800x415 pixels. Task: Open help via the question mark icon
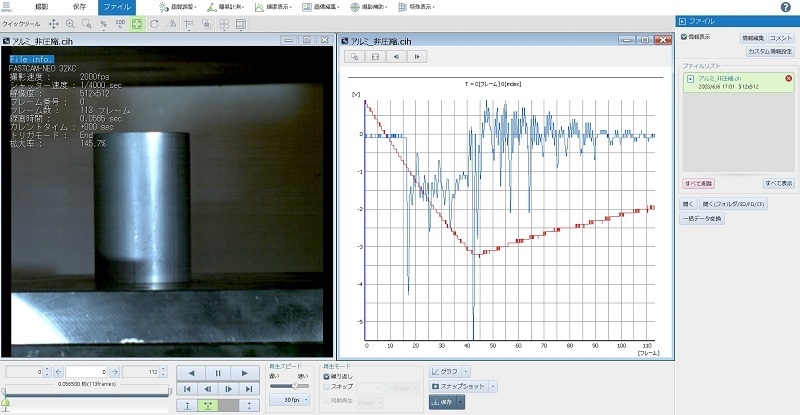787,6
